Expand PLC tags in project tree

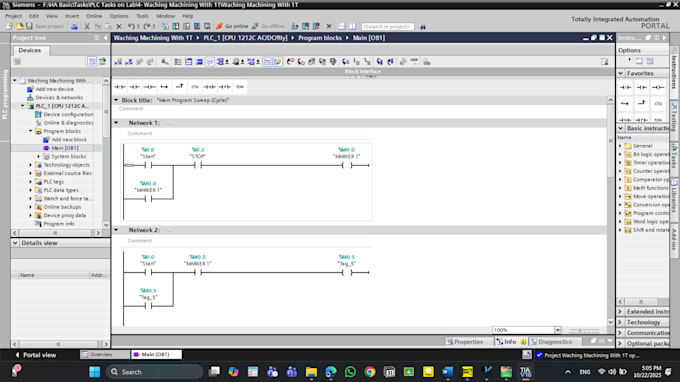(30, 182)
